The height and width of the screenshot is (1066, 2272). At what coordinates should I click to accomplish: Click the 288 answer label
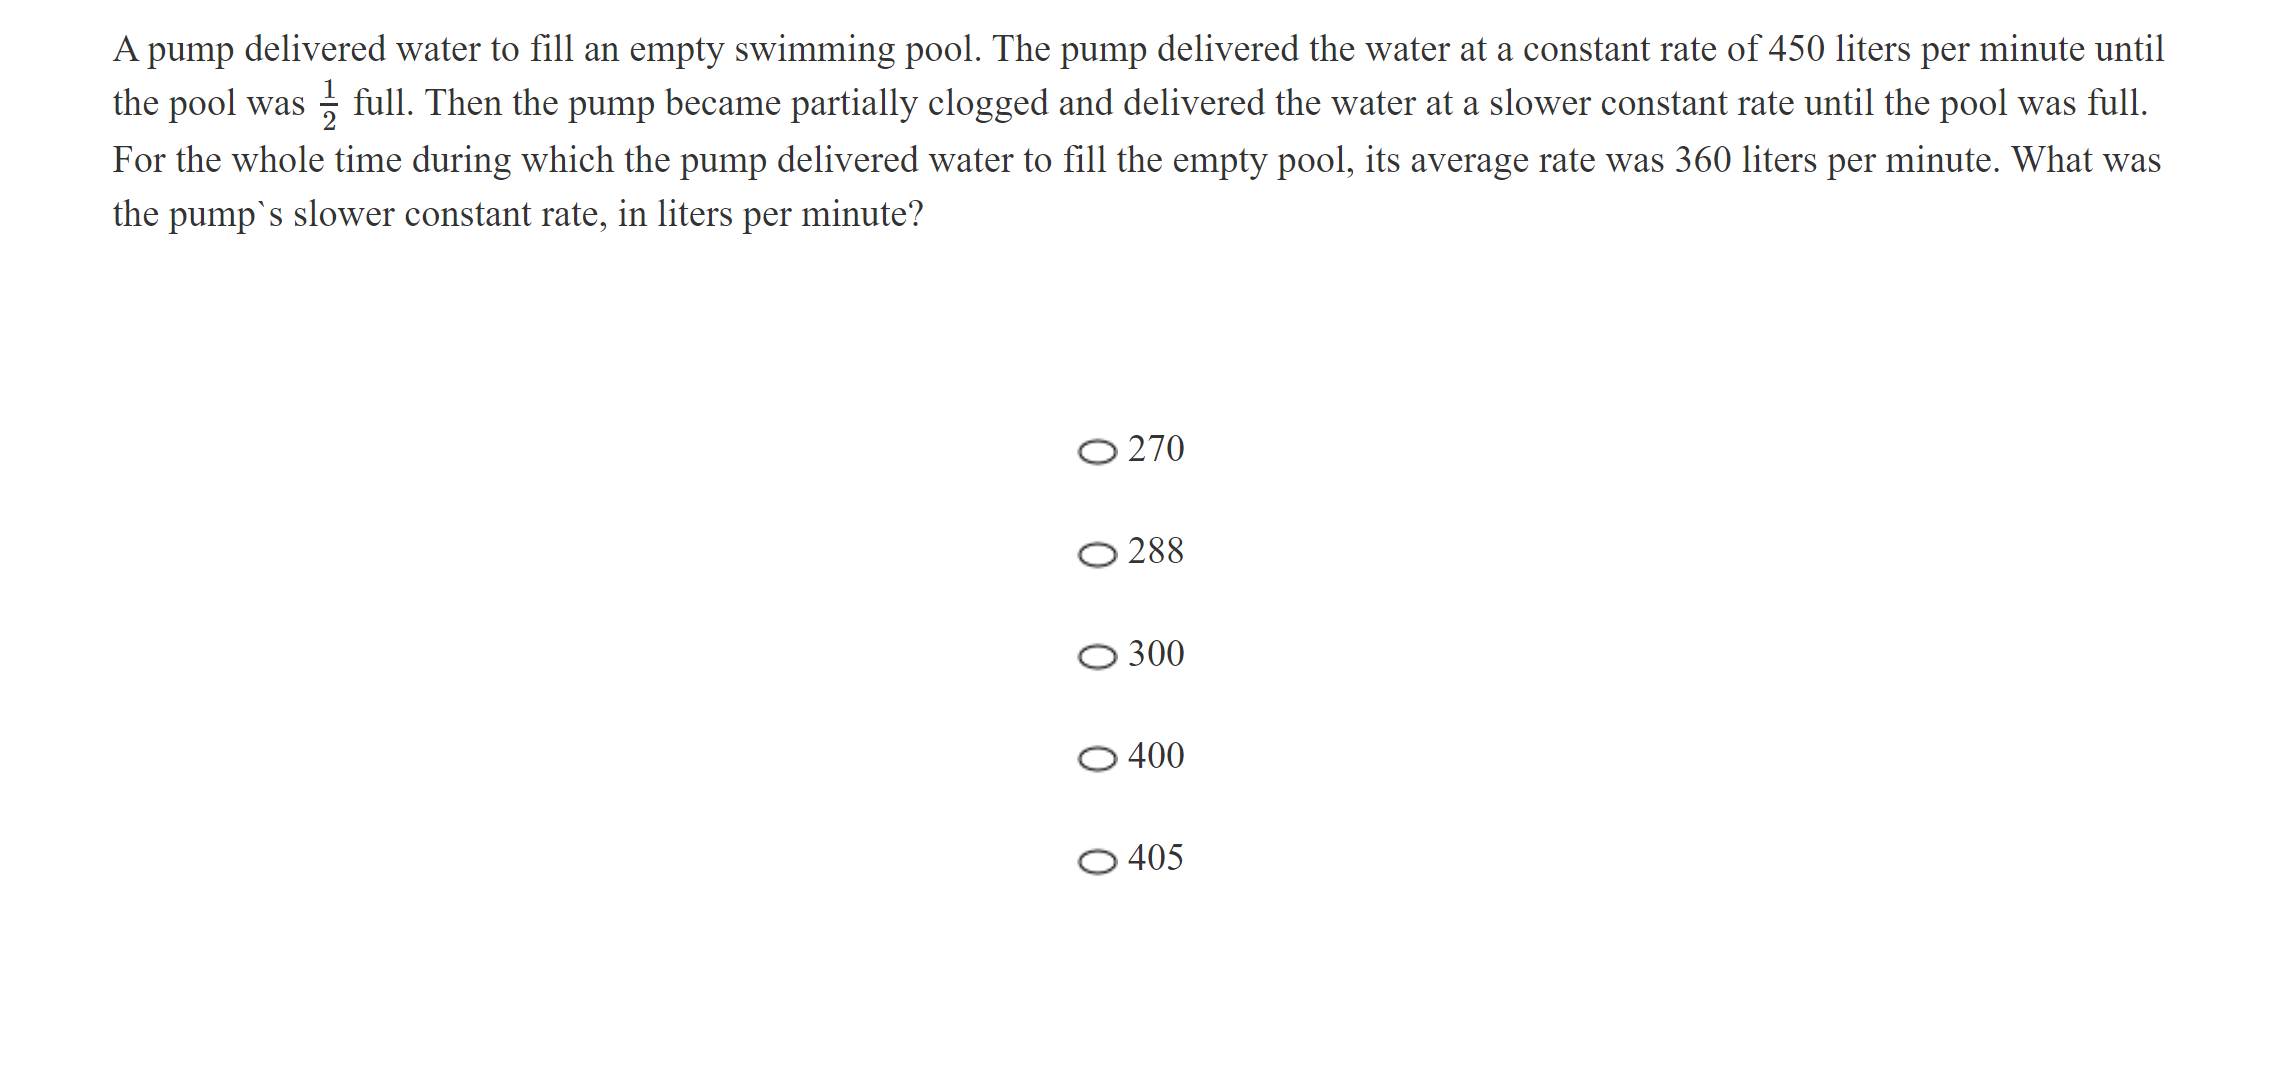coord(1156,551)
